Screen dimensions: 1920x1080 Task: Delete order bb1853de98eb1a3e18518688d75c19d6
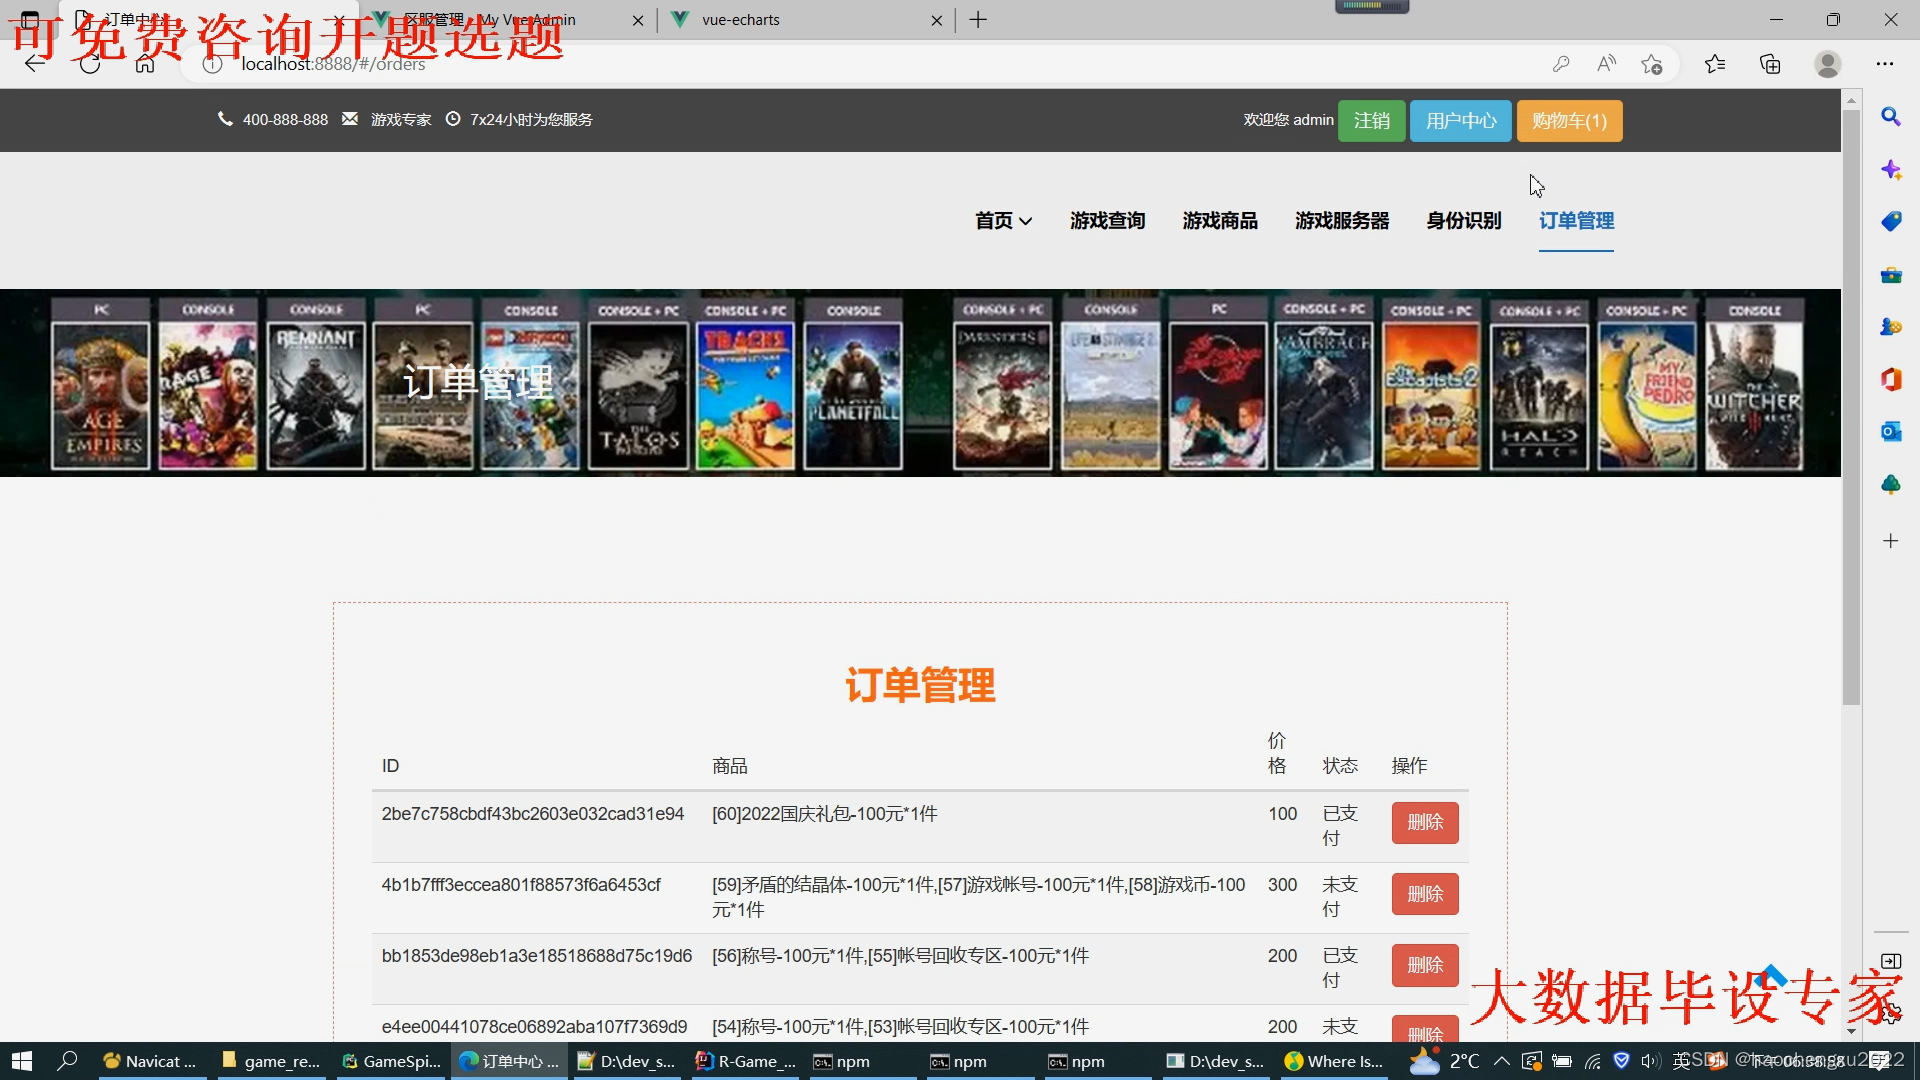point(1425,964)
